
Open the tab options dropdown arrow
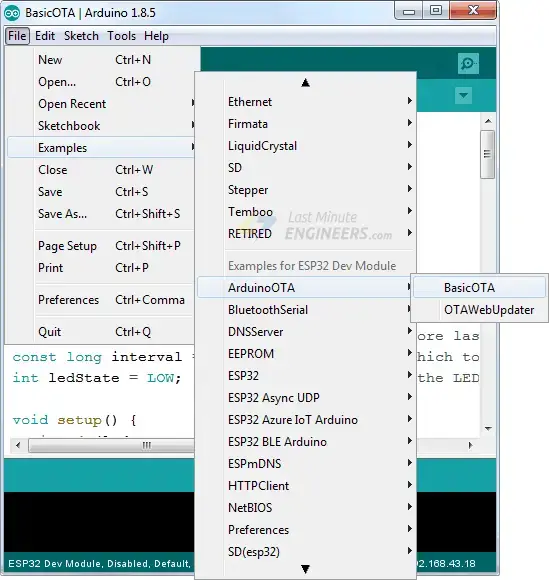[x=463, y=95]
